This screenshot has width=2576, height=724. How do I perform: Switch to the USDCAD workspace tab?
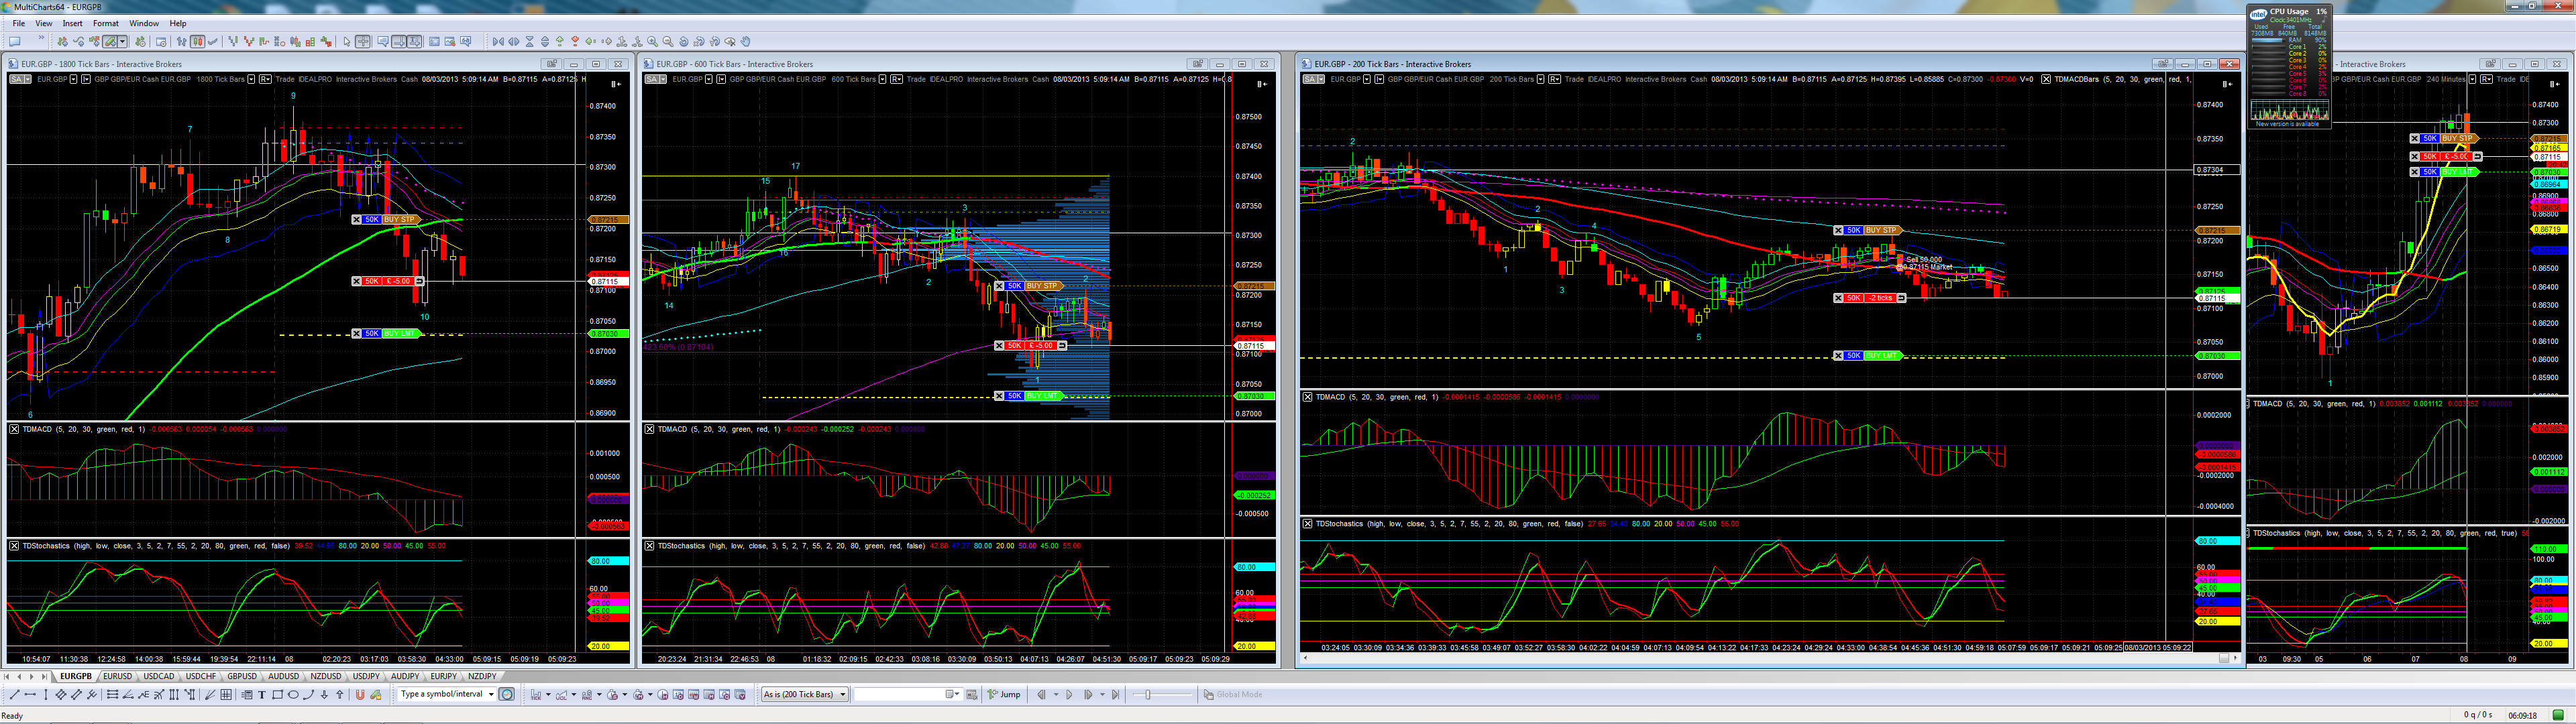pyautogui.click(x=159, y=677)
